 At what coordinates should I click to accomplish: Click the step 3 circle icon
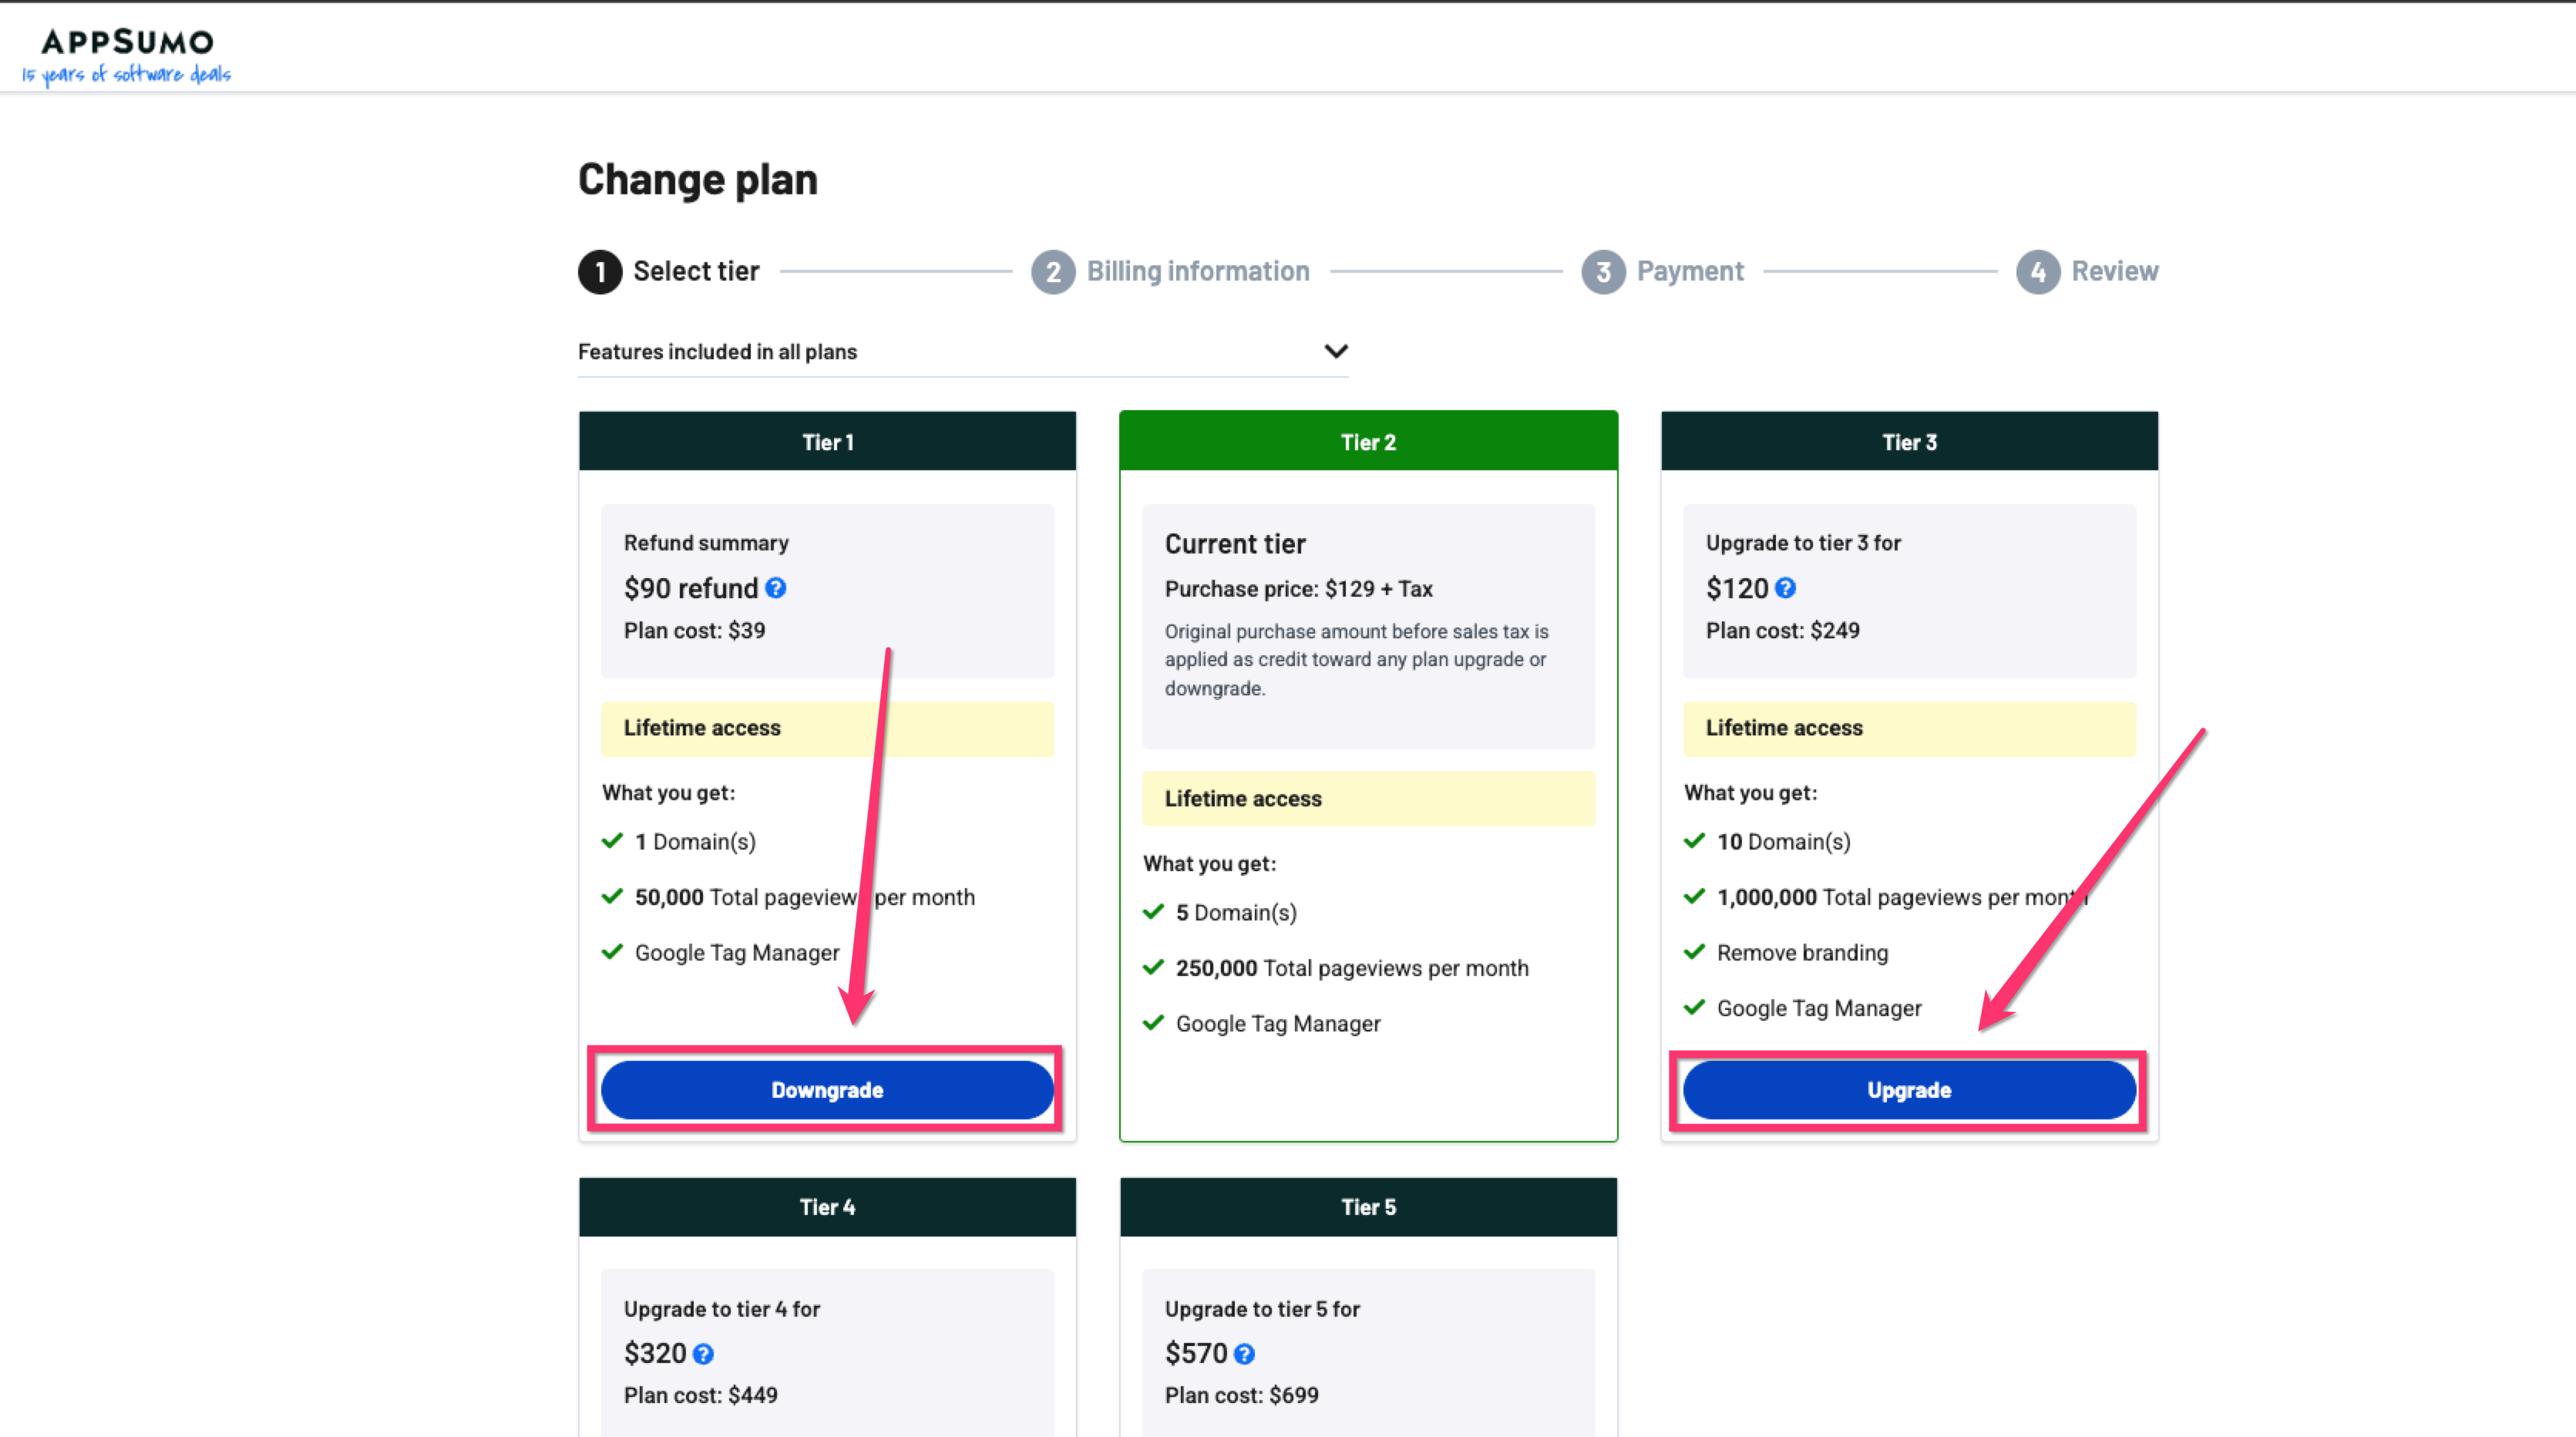(1603, 272)
